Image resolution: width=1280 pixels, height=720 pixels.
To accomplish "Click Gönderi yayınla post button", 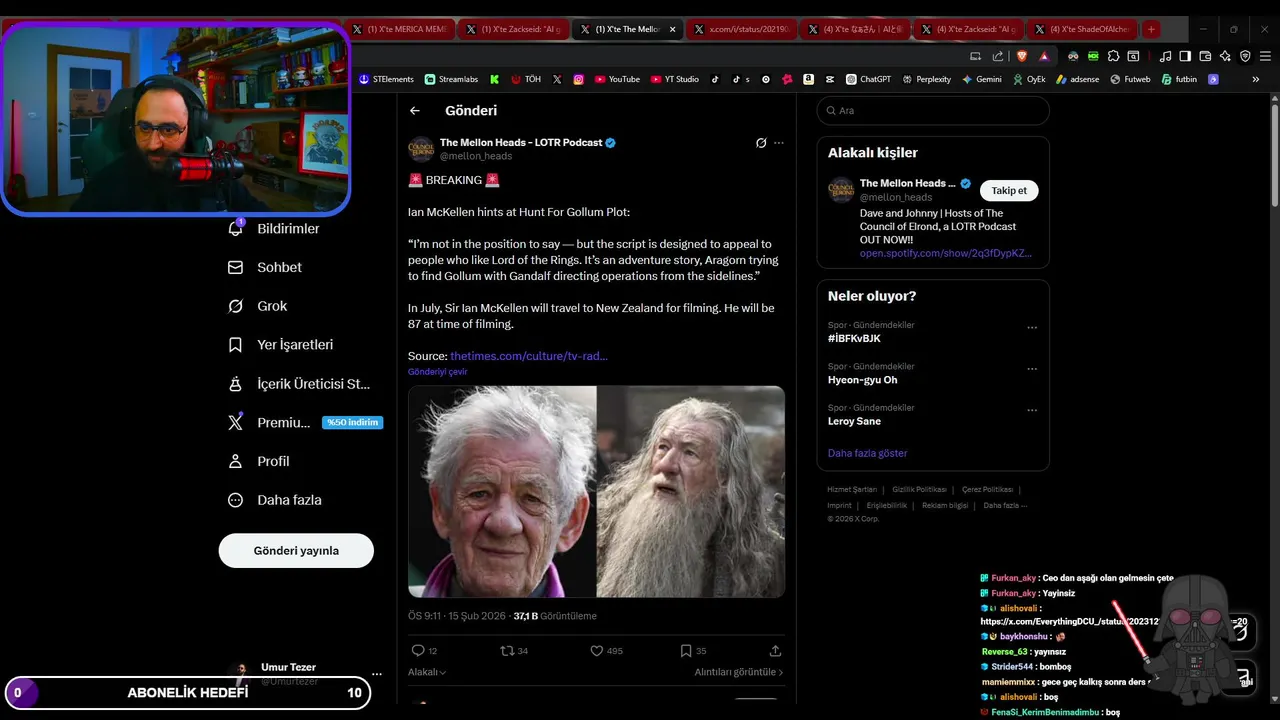I will 296,551.
